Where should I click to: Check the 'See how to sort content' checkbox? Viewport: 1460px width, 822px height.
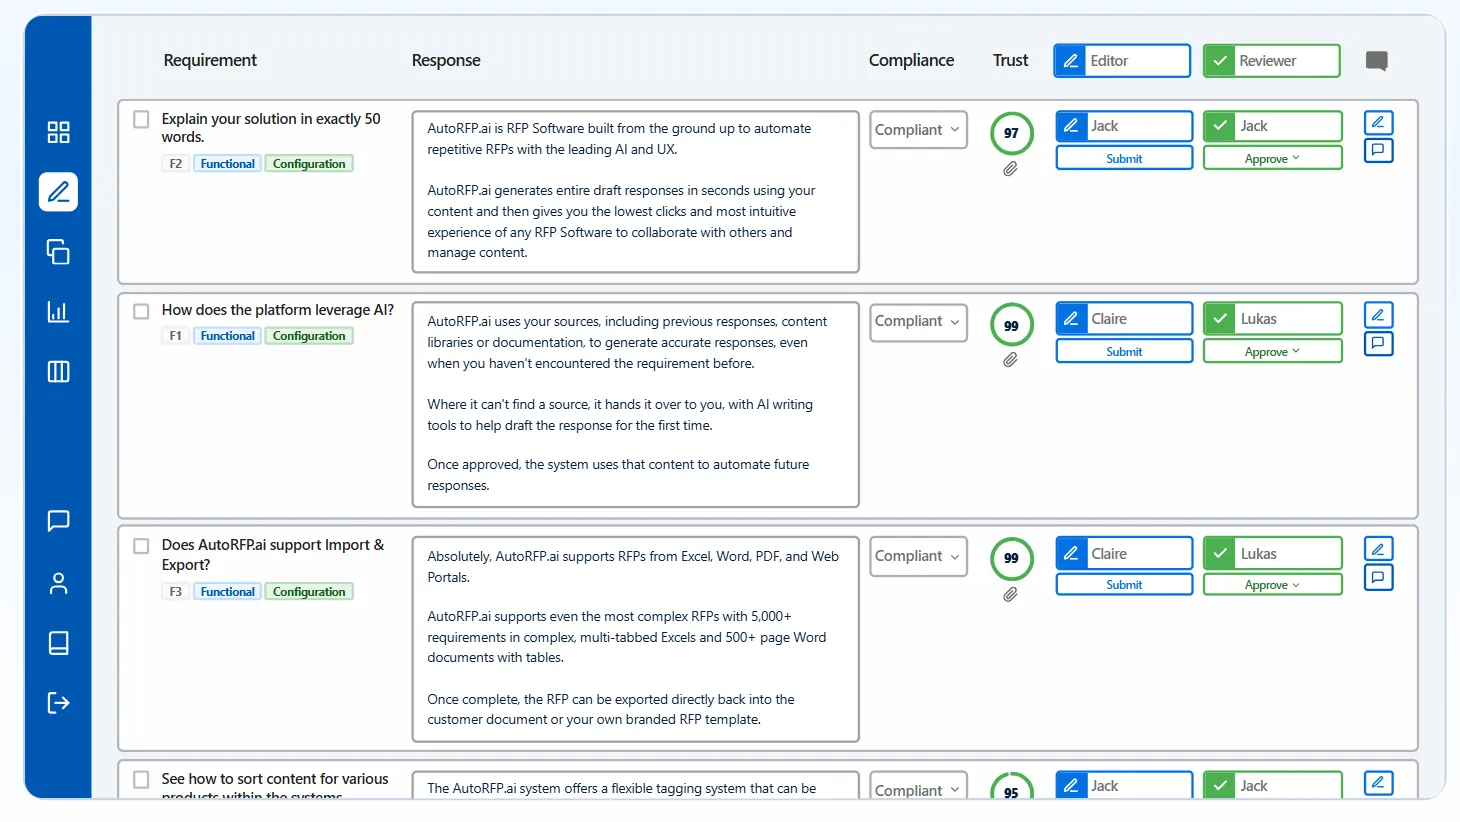[141, 779]
